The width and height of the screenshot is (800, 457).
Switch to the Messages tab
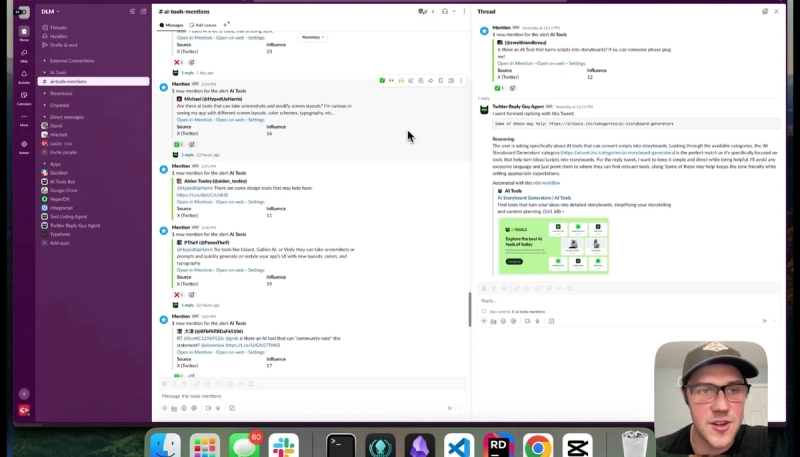click(x=171, y=25)
